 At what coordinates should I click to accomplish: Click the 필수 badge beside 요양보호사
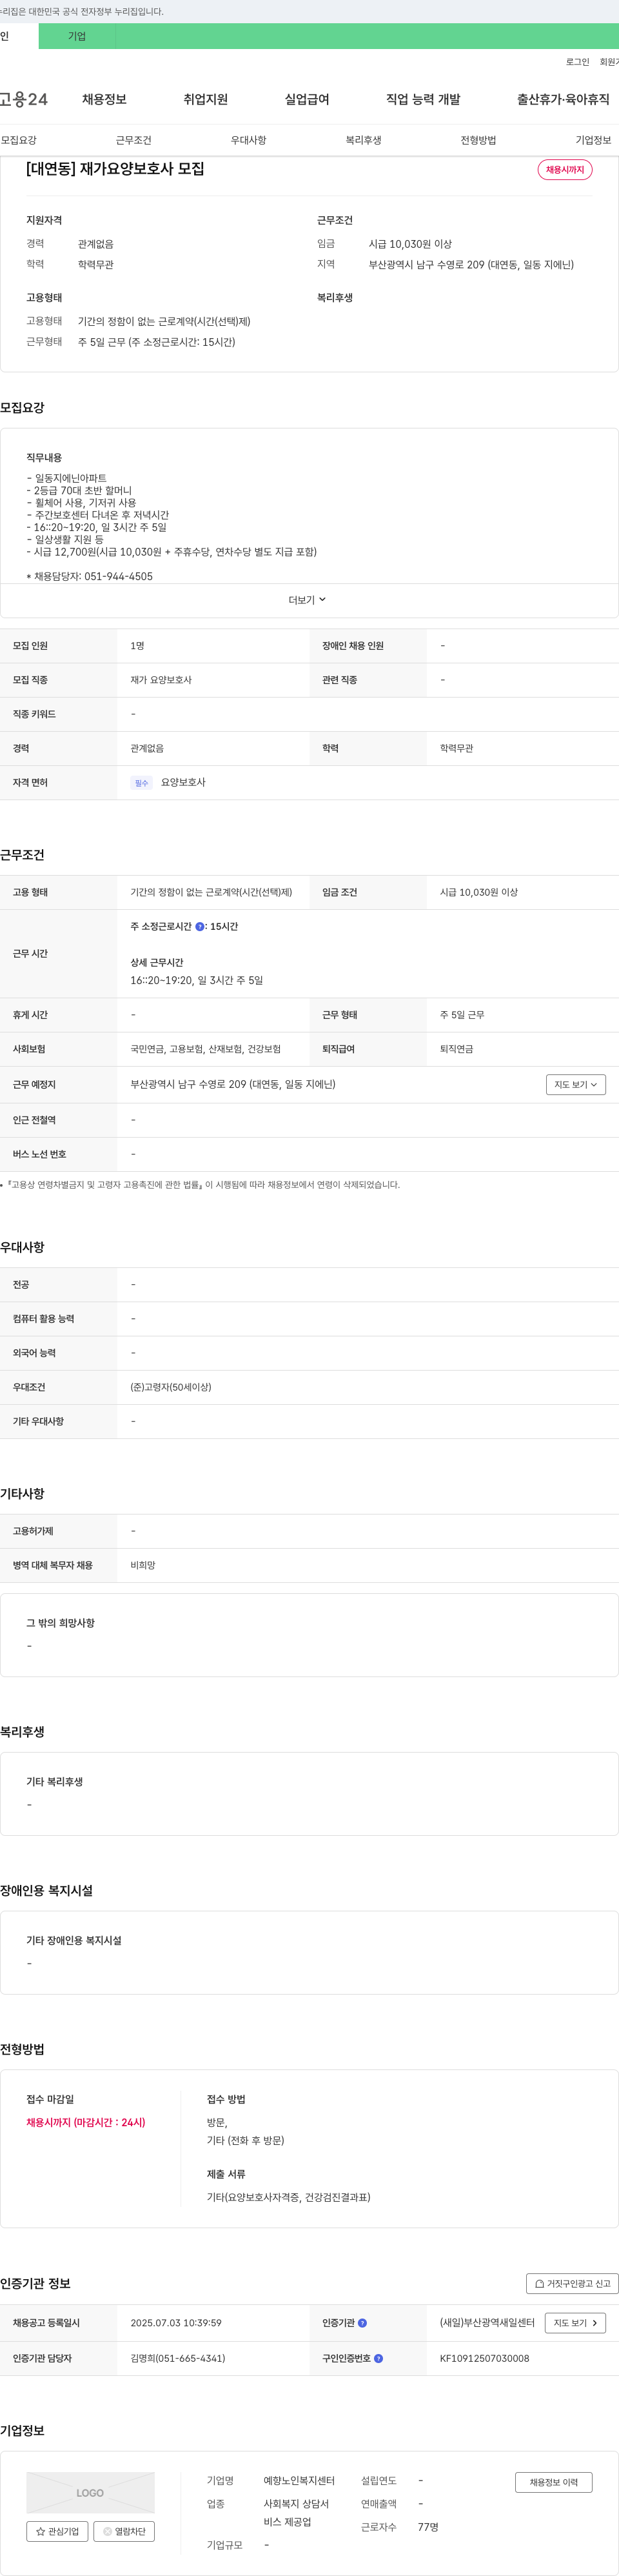[x=141, y=783]
